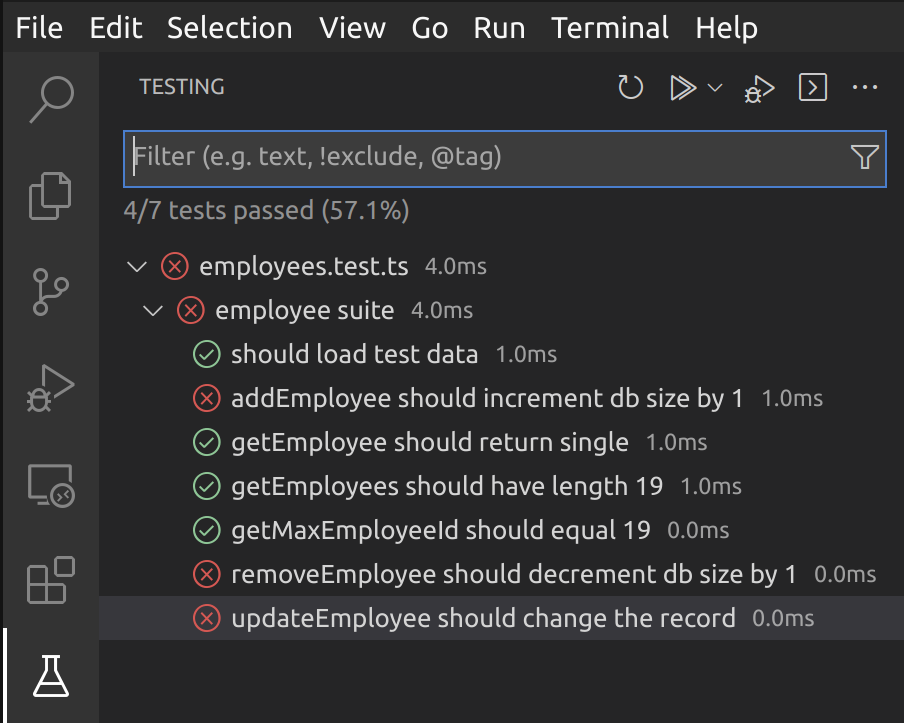This screenshot has height=723, width=904.
Task: Open the Explorer files icon
Action: (51, 195)
